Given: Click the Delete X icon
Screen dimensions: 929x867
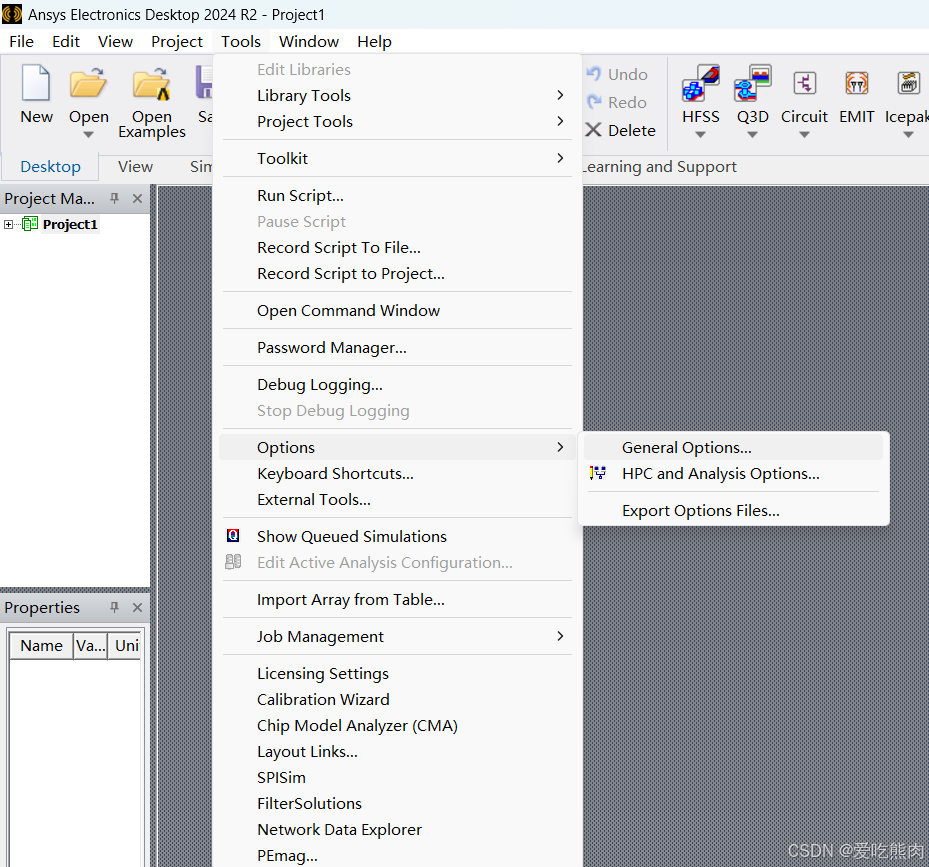Looking at the screenshot, I should (593, 130).
